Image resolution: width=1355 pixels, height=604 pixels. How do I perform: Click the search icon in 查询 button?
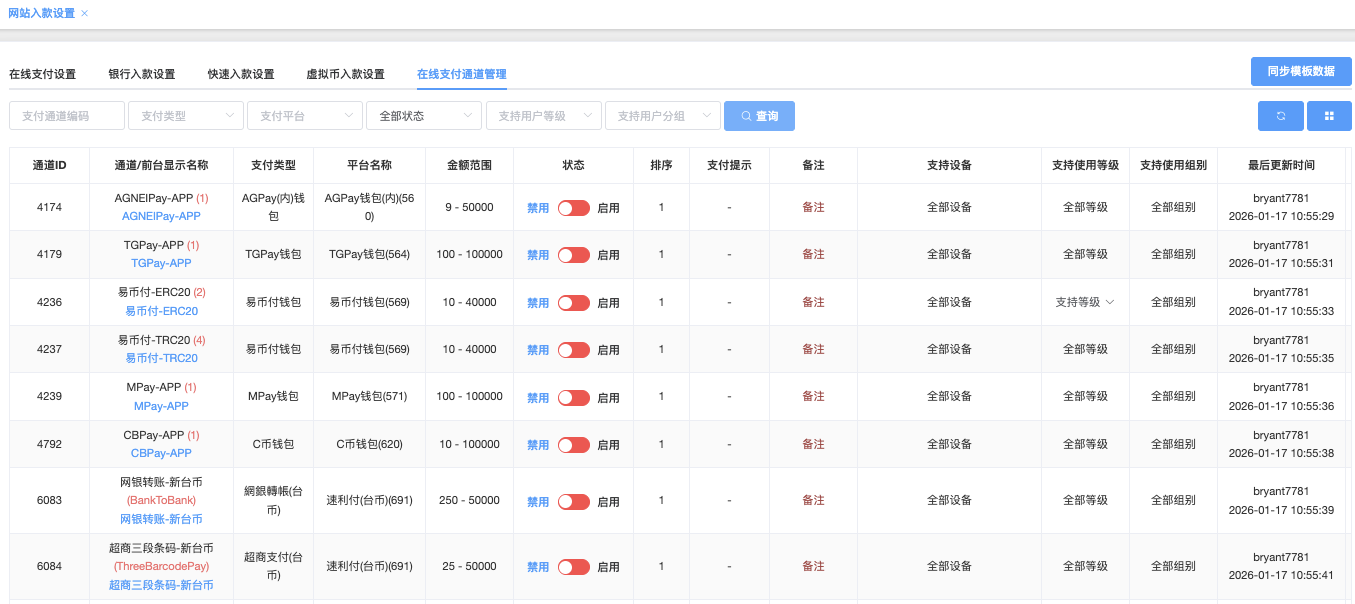[x=746, y=116]
